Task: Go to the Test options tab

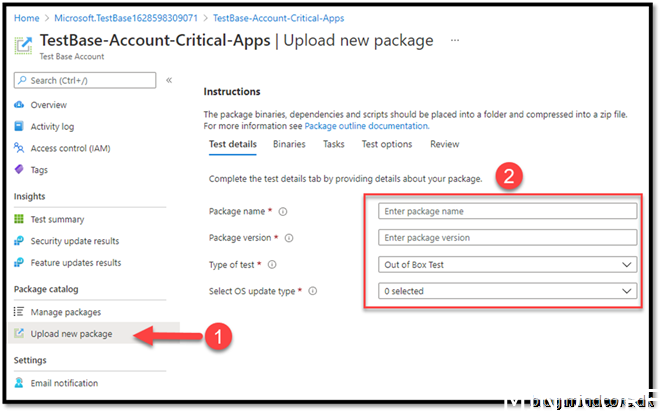Action: [386, 144]
